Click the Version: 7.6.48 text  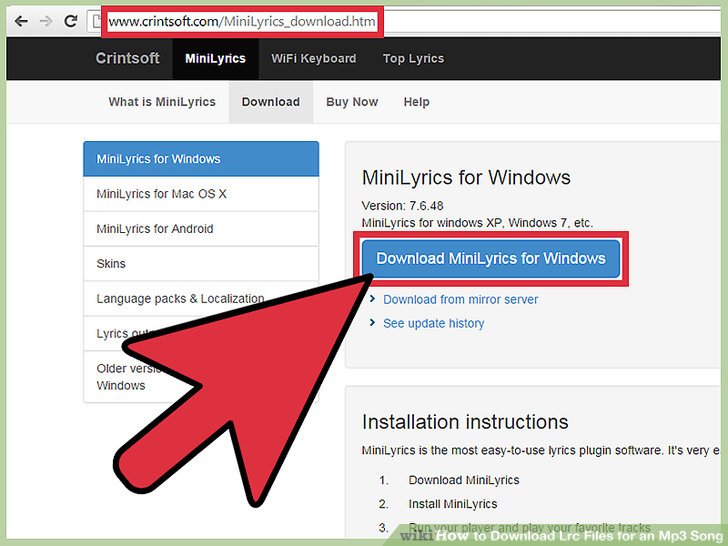click(x=403, y=206)
